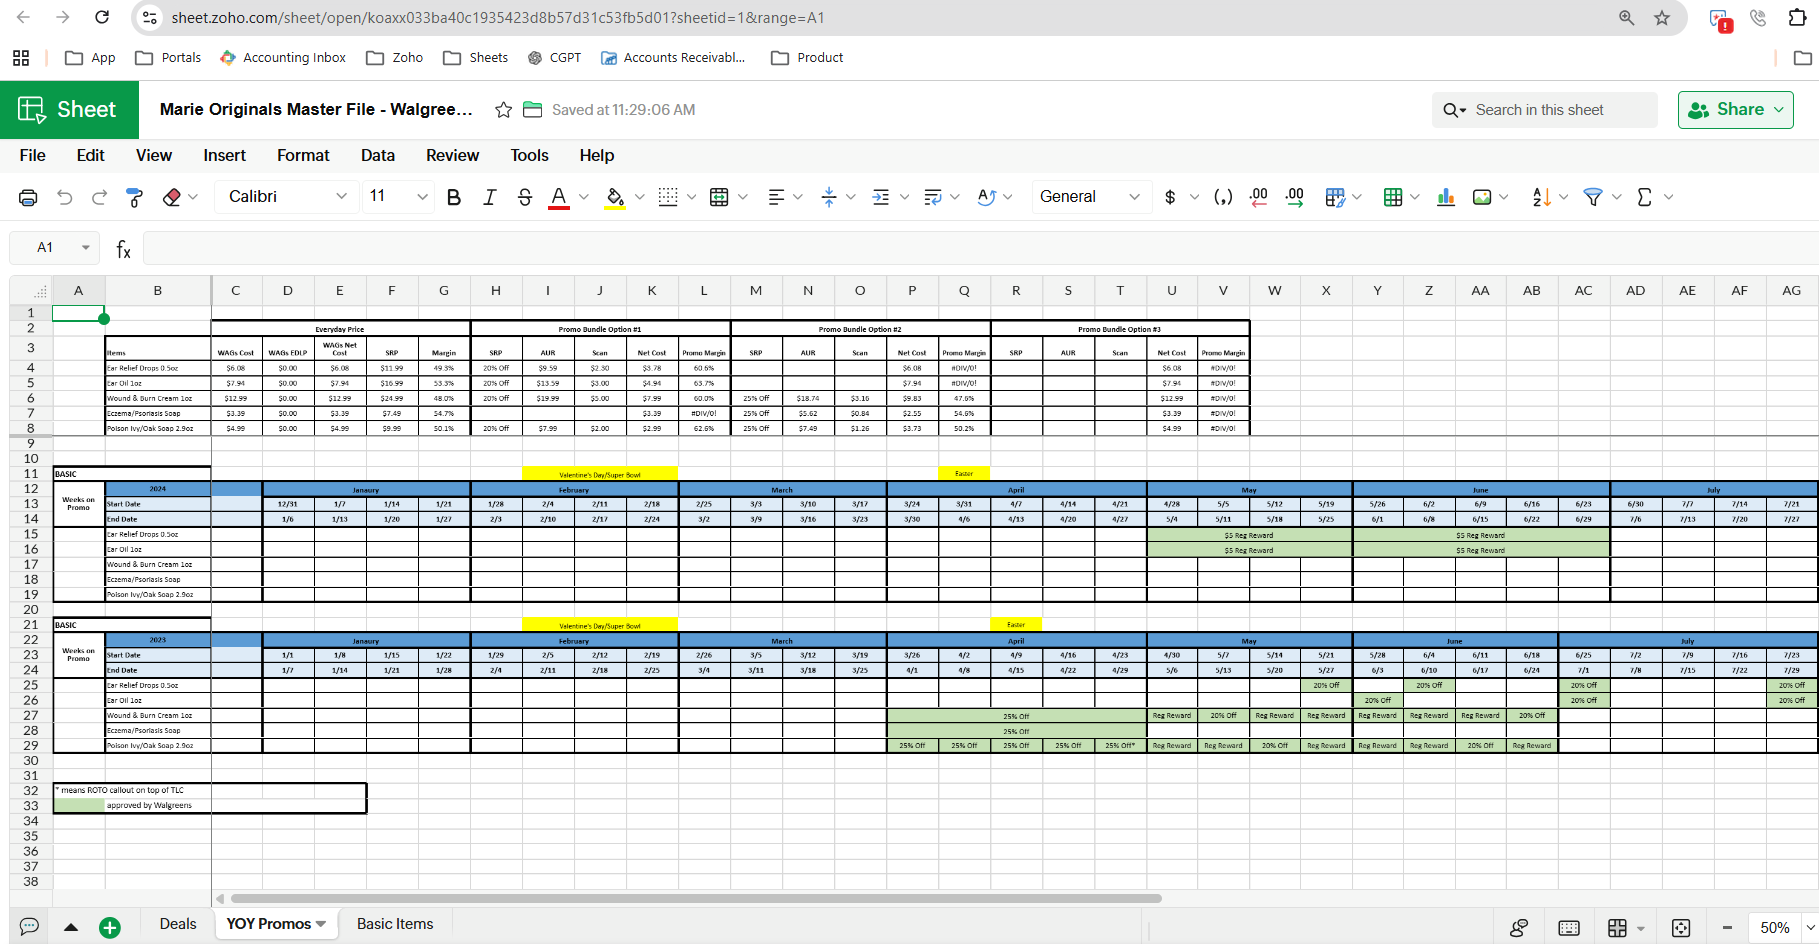Click the Insert Image icon
Viewport: 1819px width, 944px height.
click(x=1482, y=197)
